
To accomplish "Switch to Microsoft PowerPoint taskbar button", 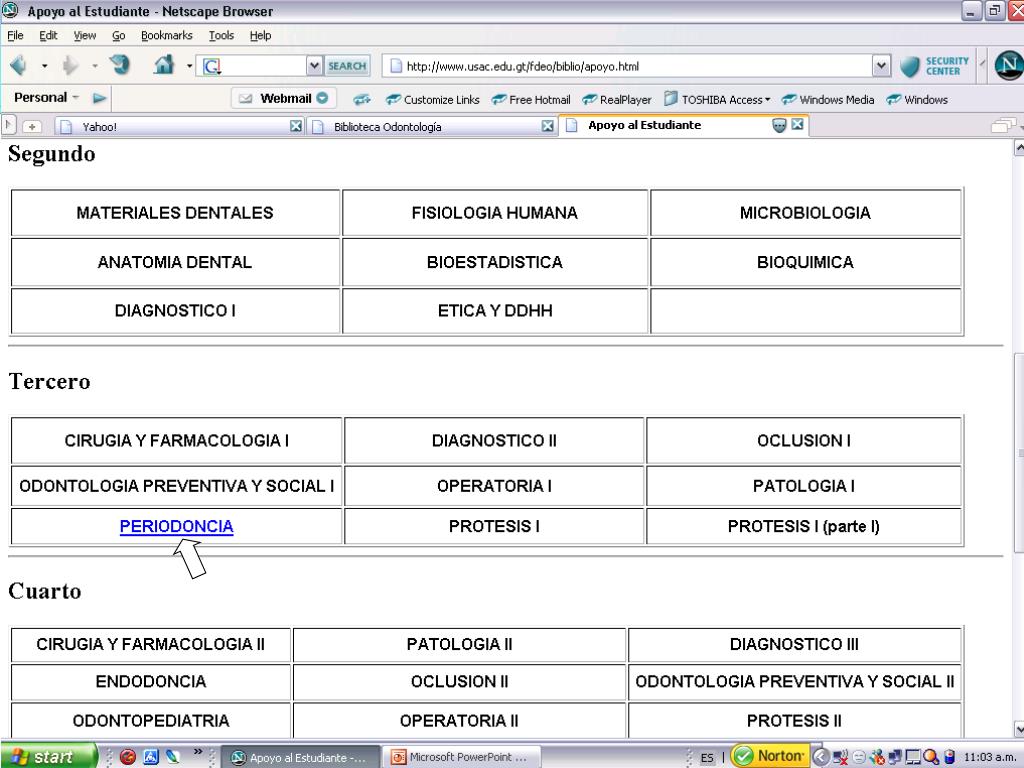I will [460, 757].
